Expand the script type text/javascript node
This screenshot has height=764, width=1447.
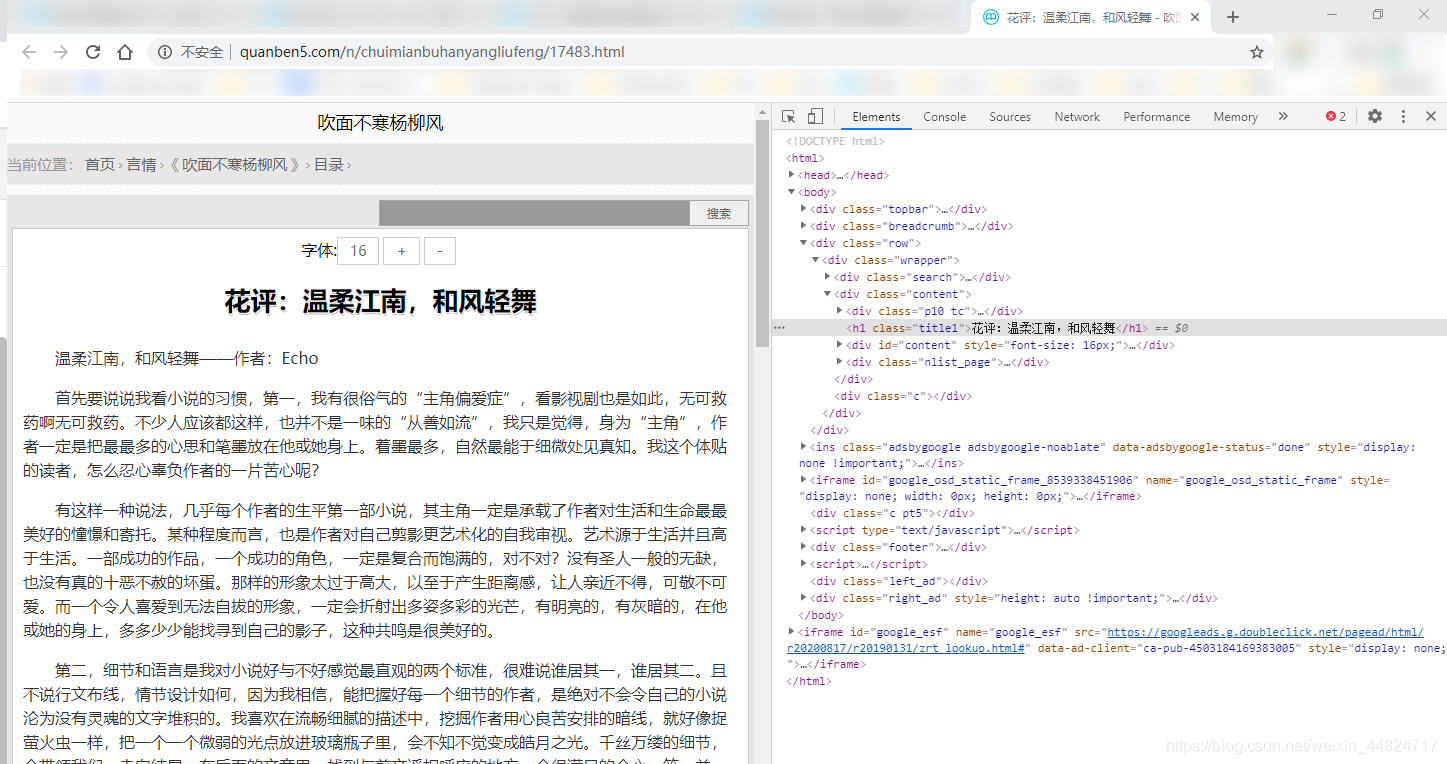804,530
